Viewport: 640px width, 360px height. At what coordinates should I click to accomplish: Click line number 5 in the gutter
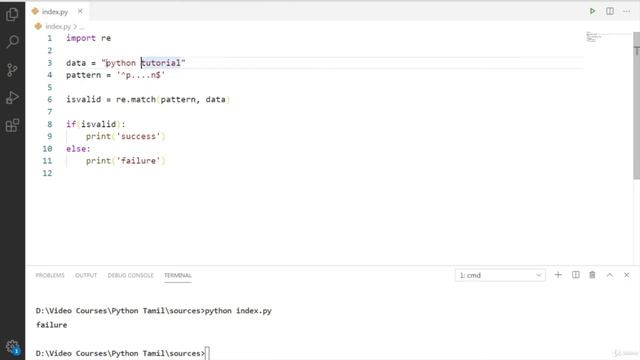click(x=49, y=87)
